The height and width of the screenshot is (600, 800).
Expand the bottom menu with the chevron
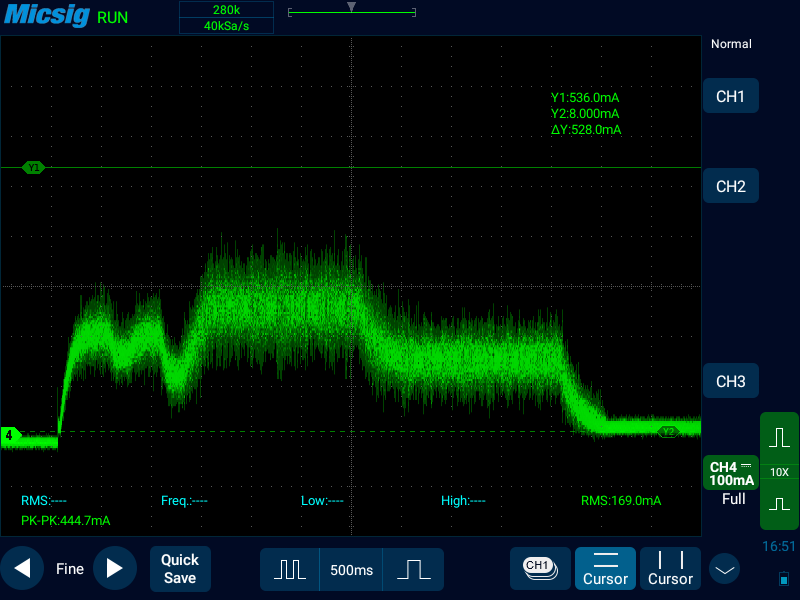click(724, 569)
